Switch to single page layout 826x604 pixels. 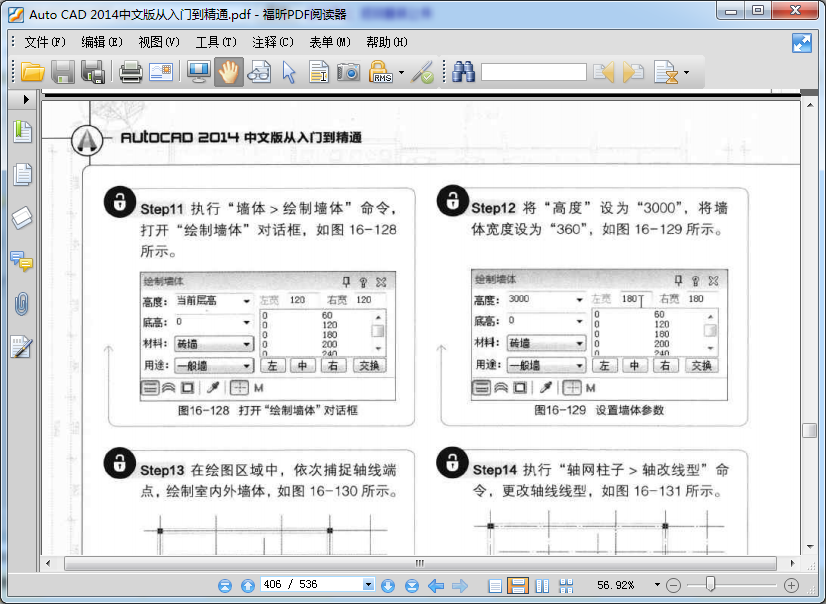click(x=495, y=586)
